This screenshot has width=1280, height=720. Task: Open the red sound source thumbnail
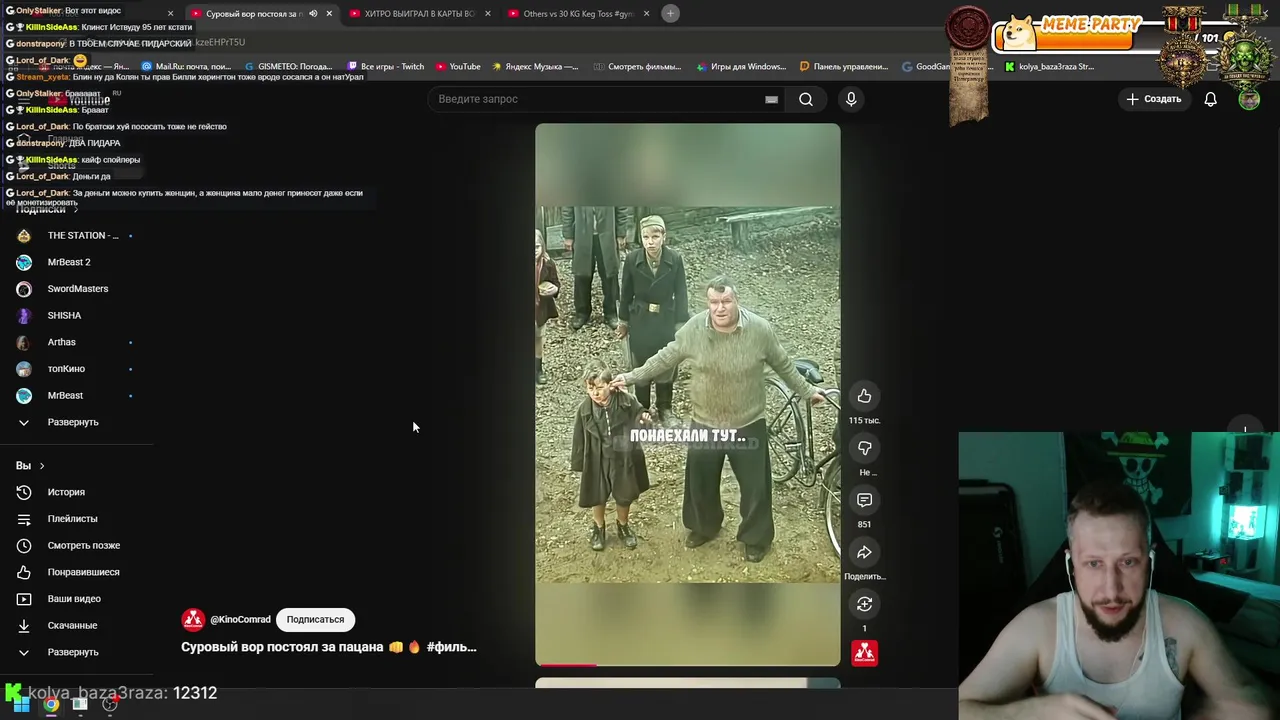tap(864, 653)
